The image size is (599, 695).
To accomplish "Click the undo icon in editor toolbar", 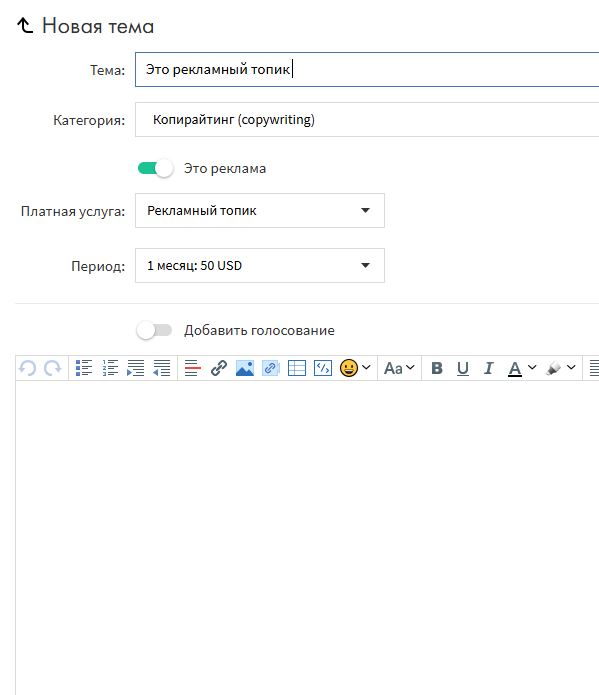I will point(27,368).
